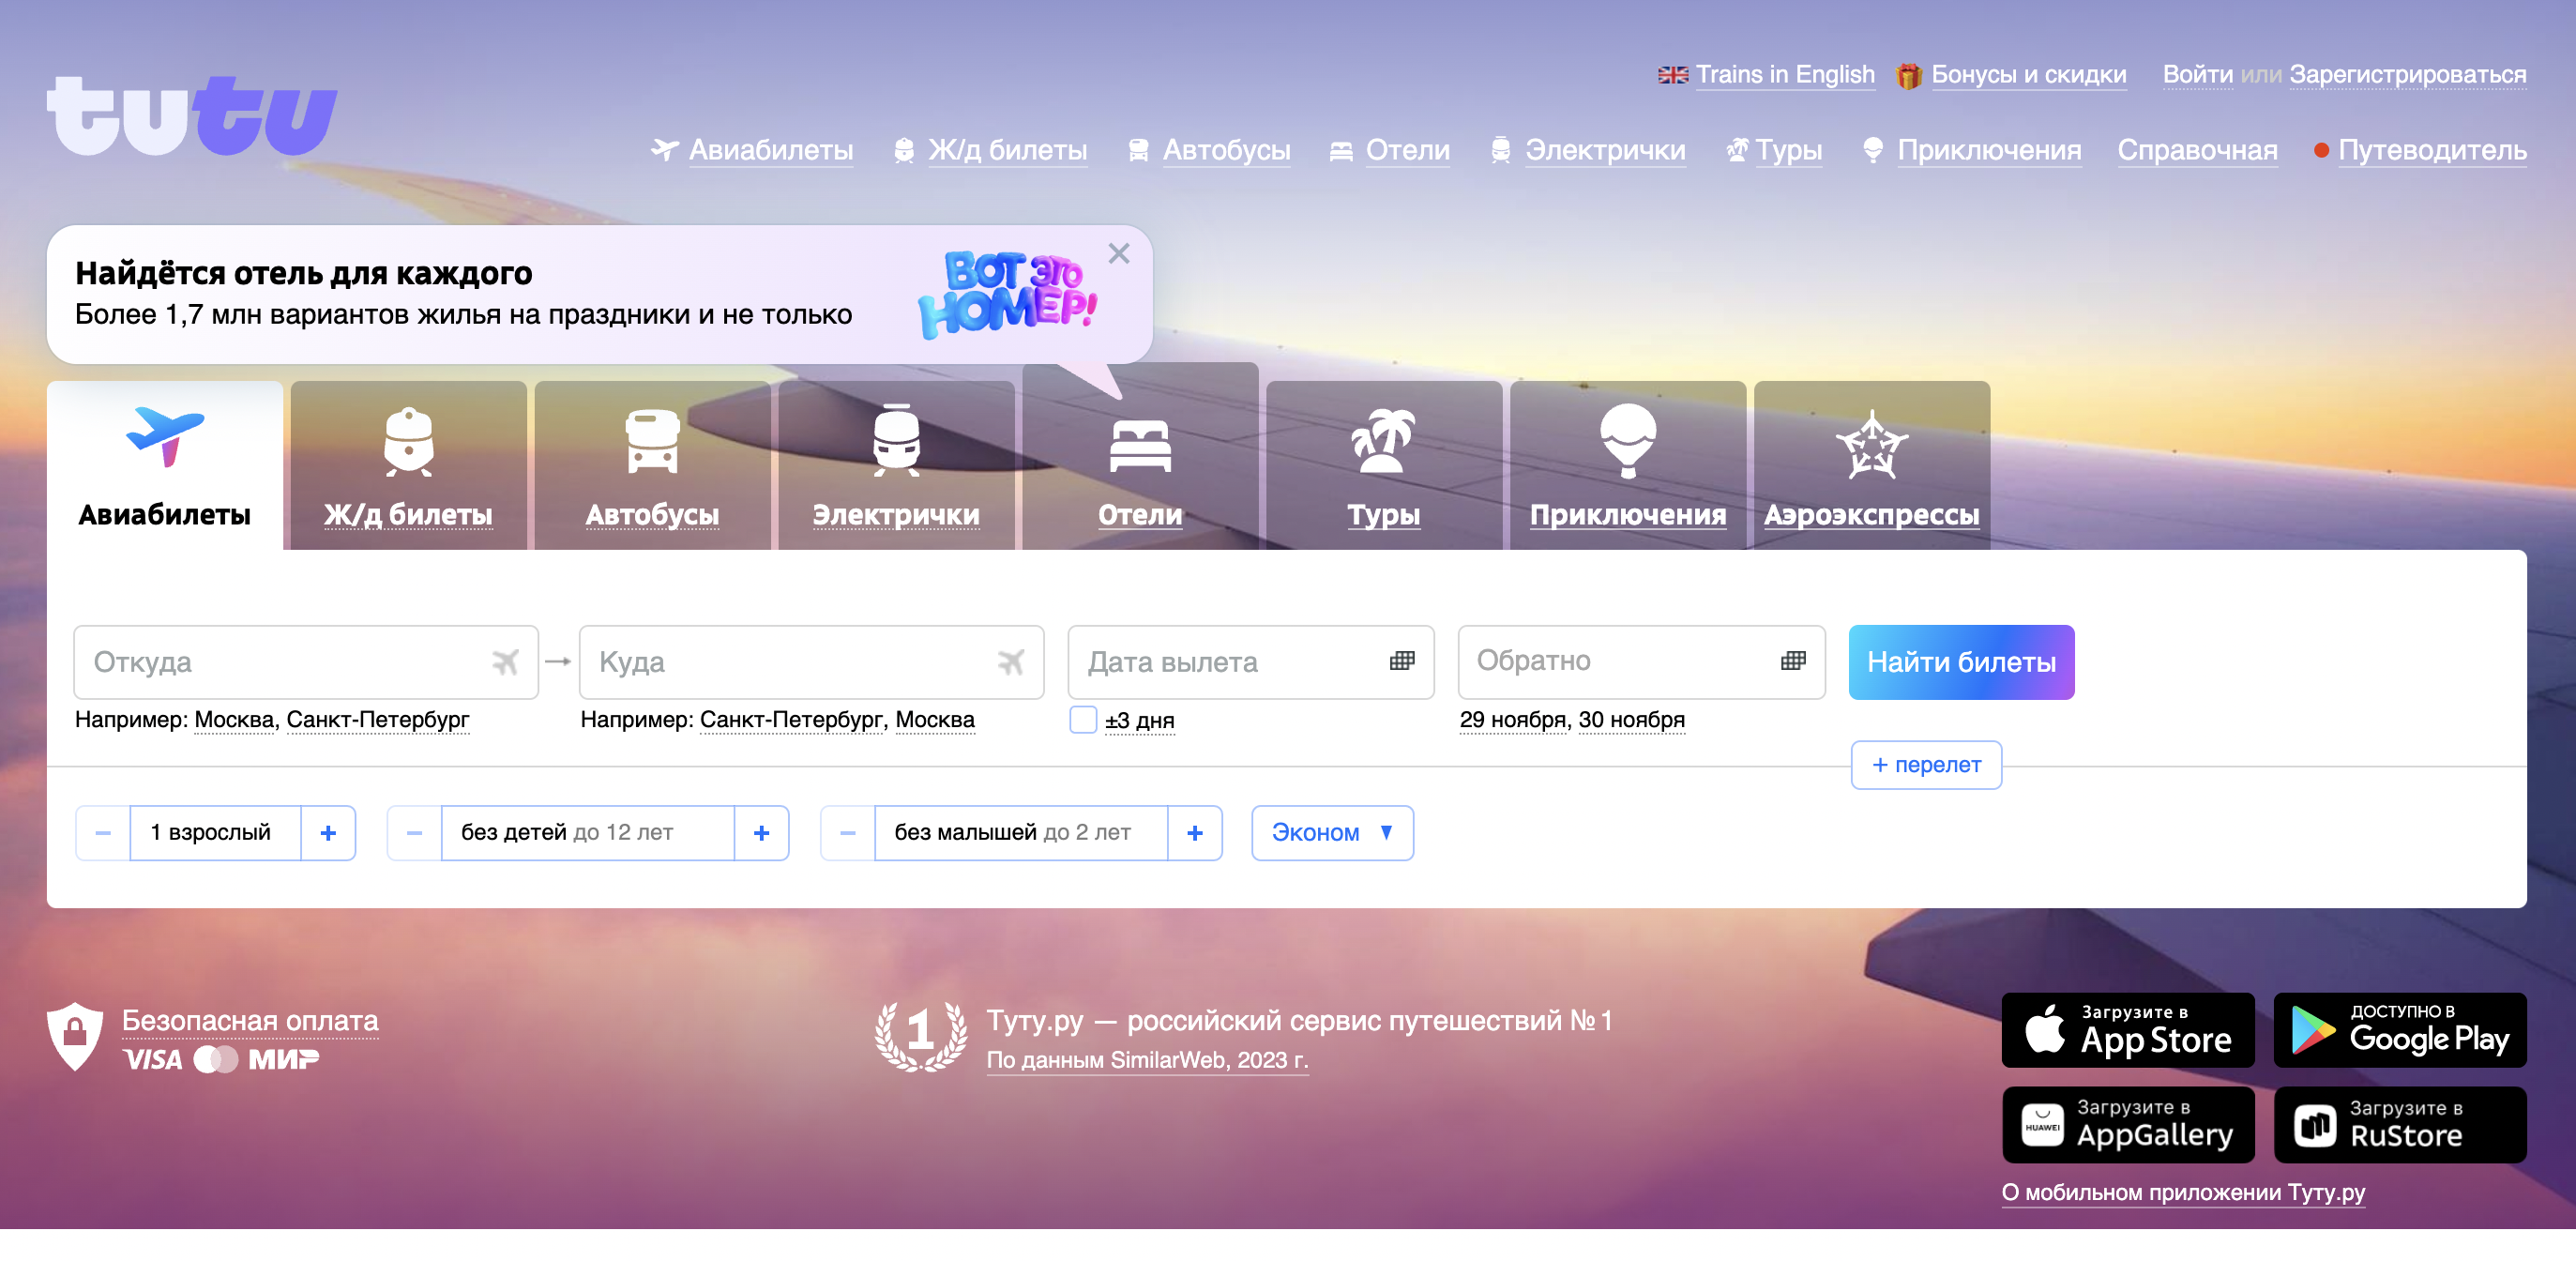Select the Аэроэкспрессы tab
Viewport: 2576px width, 1261px height.
click(x=1872, y=465)
